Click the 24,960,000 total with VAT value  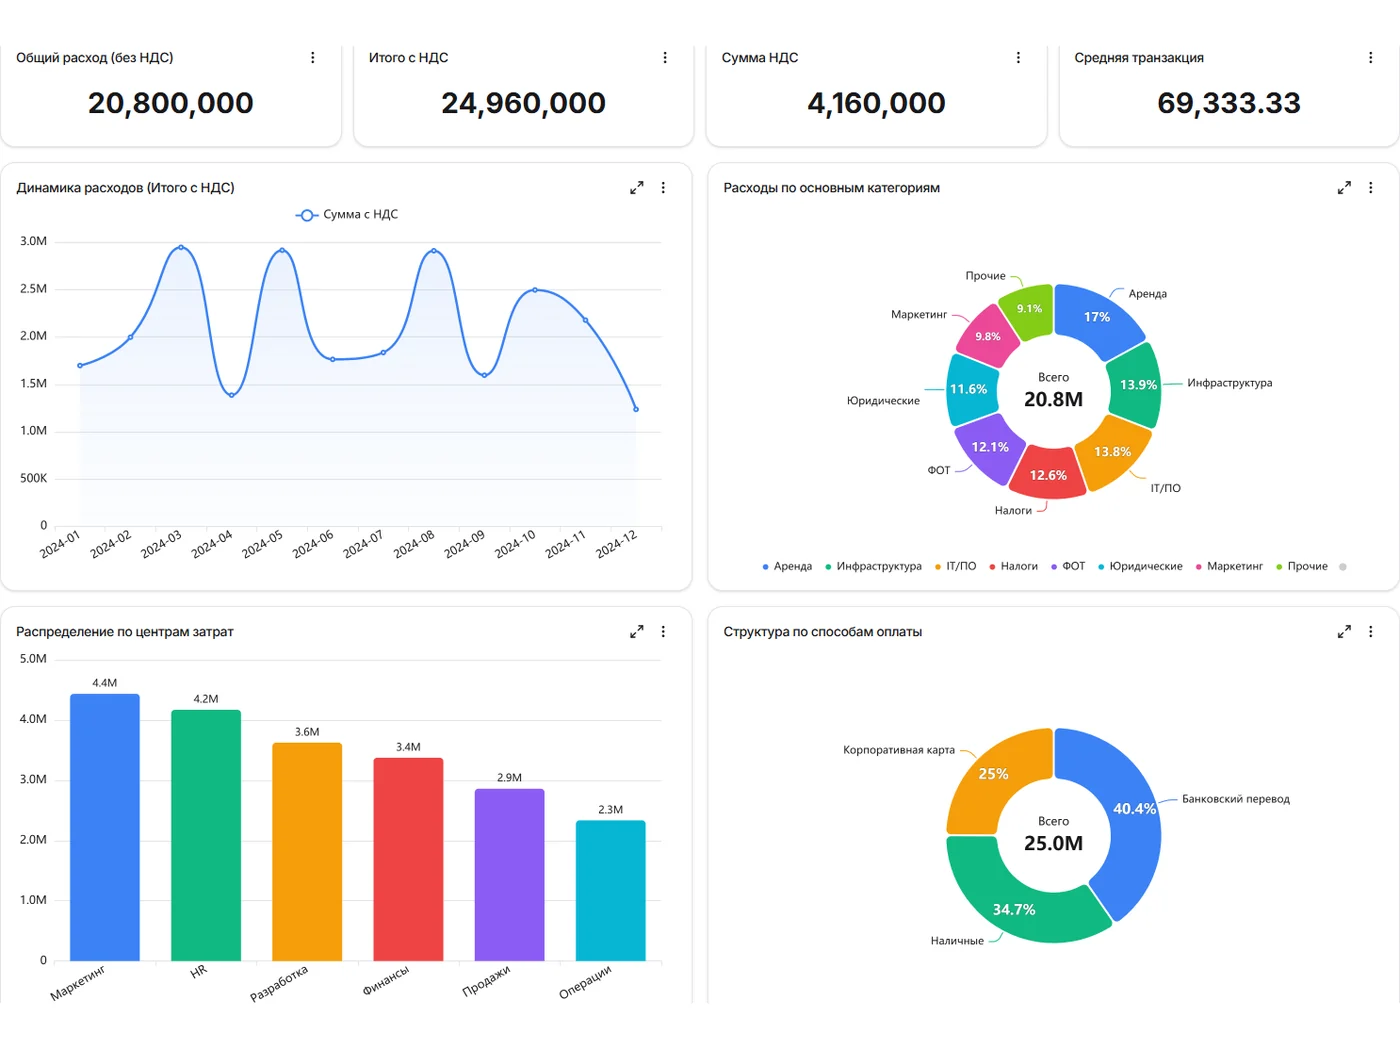524,103
